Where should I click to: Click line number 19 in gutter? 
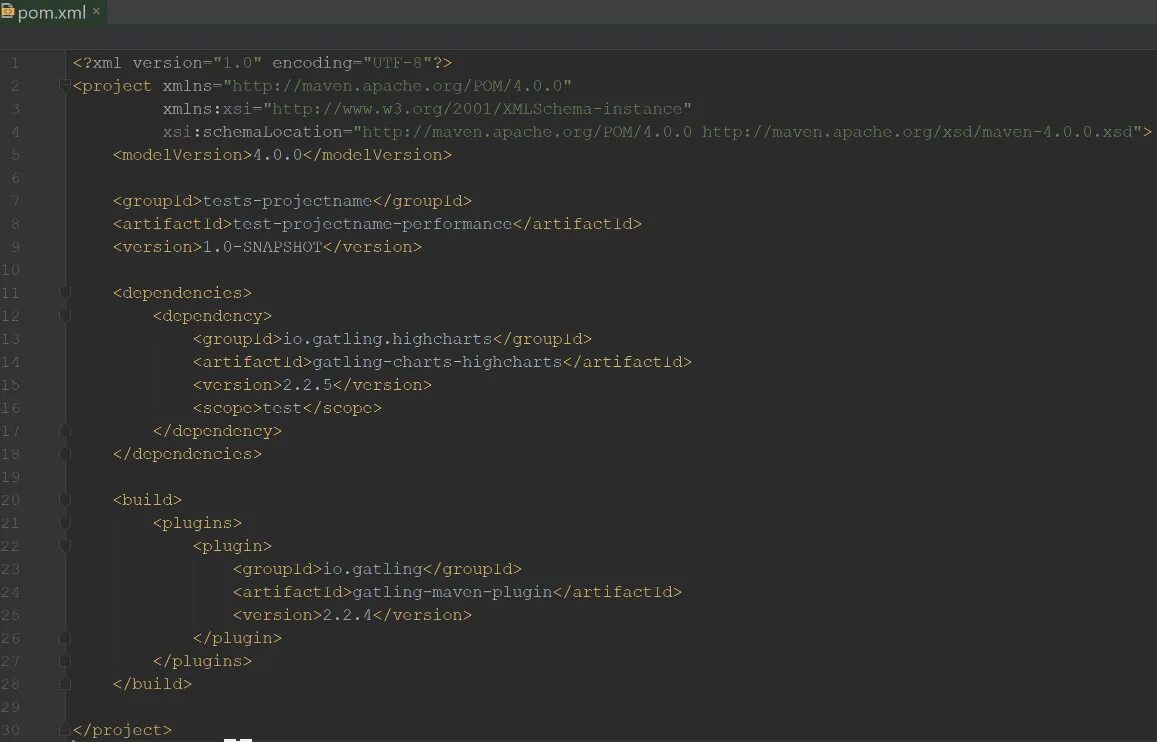pyautogui.click(x=10, y=477)
